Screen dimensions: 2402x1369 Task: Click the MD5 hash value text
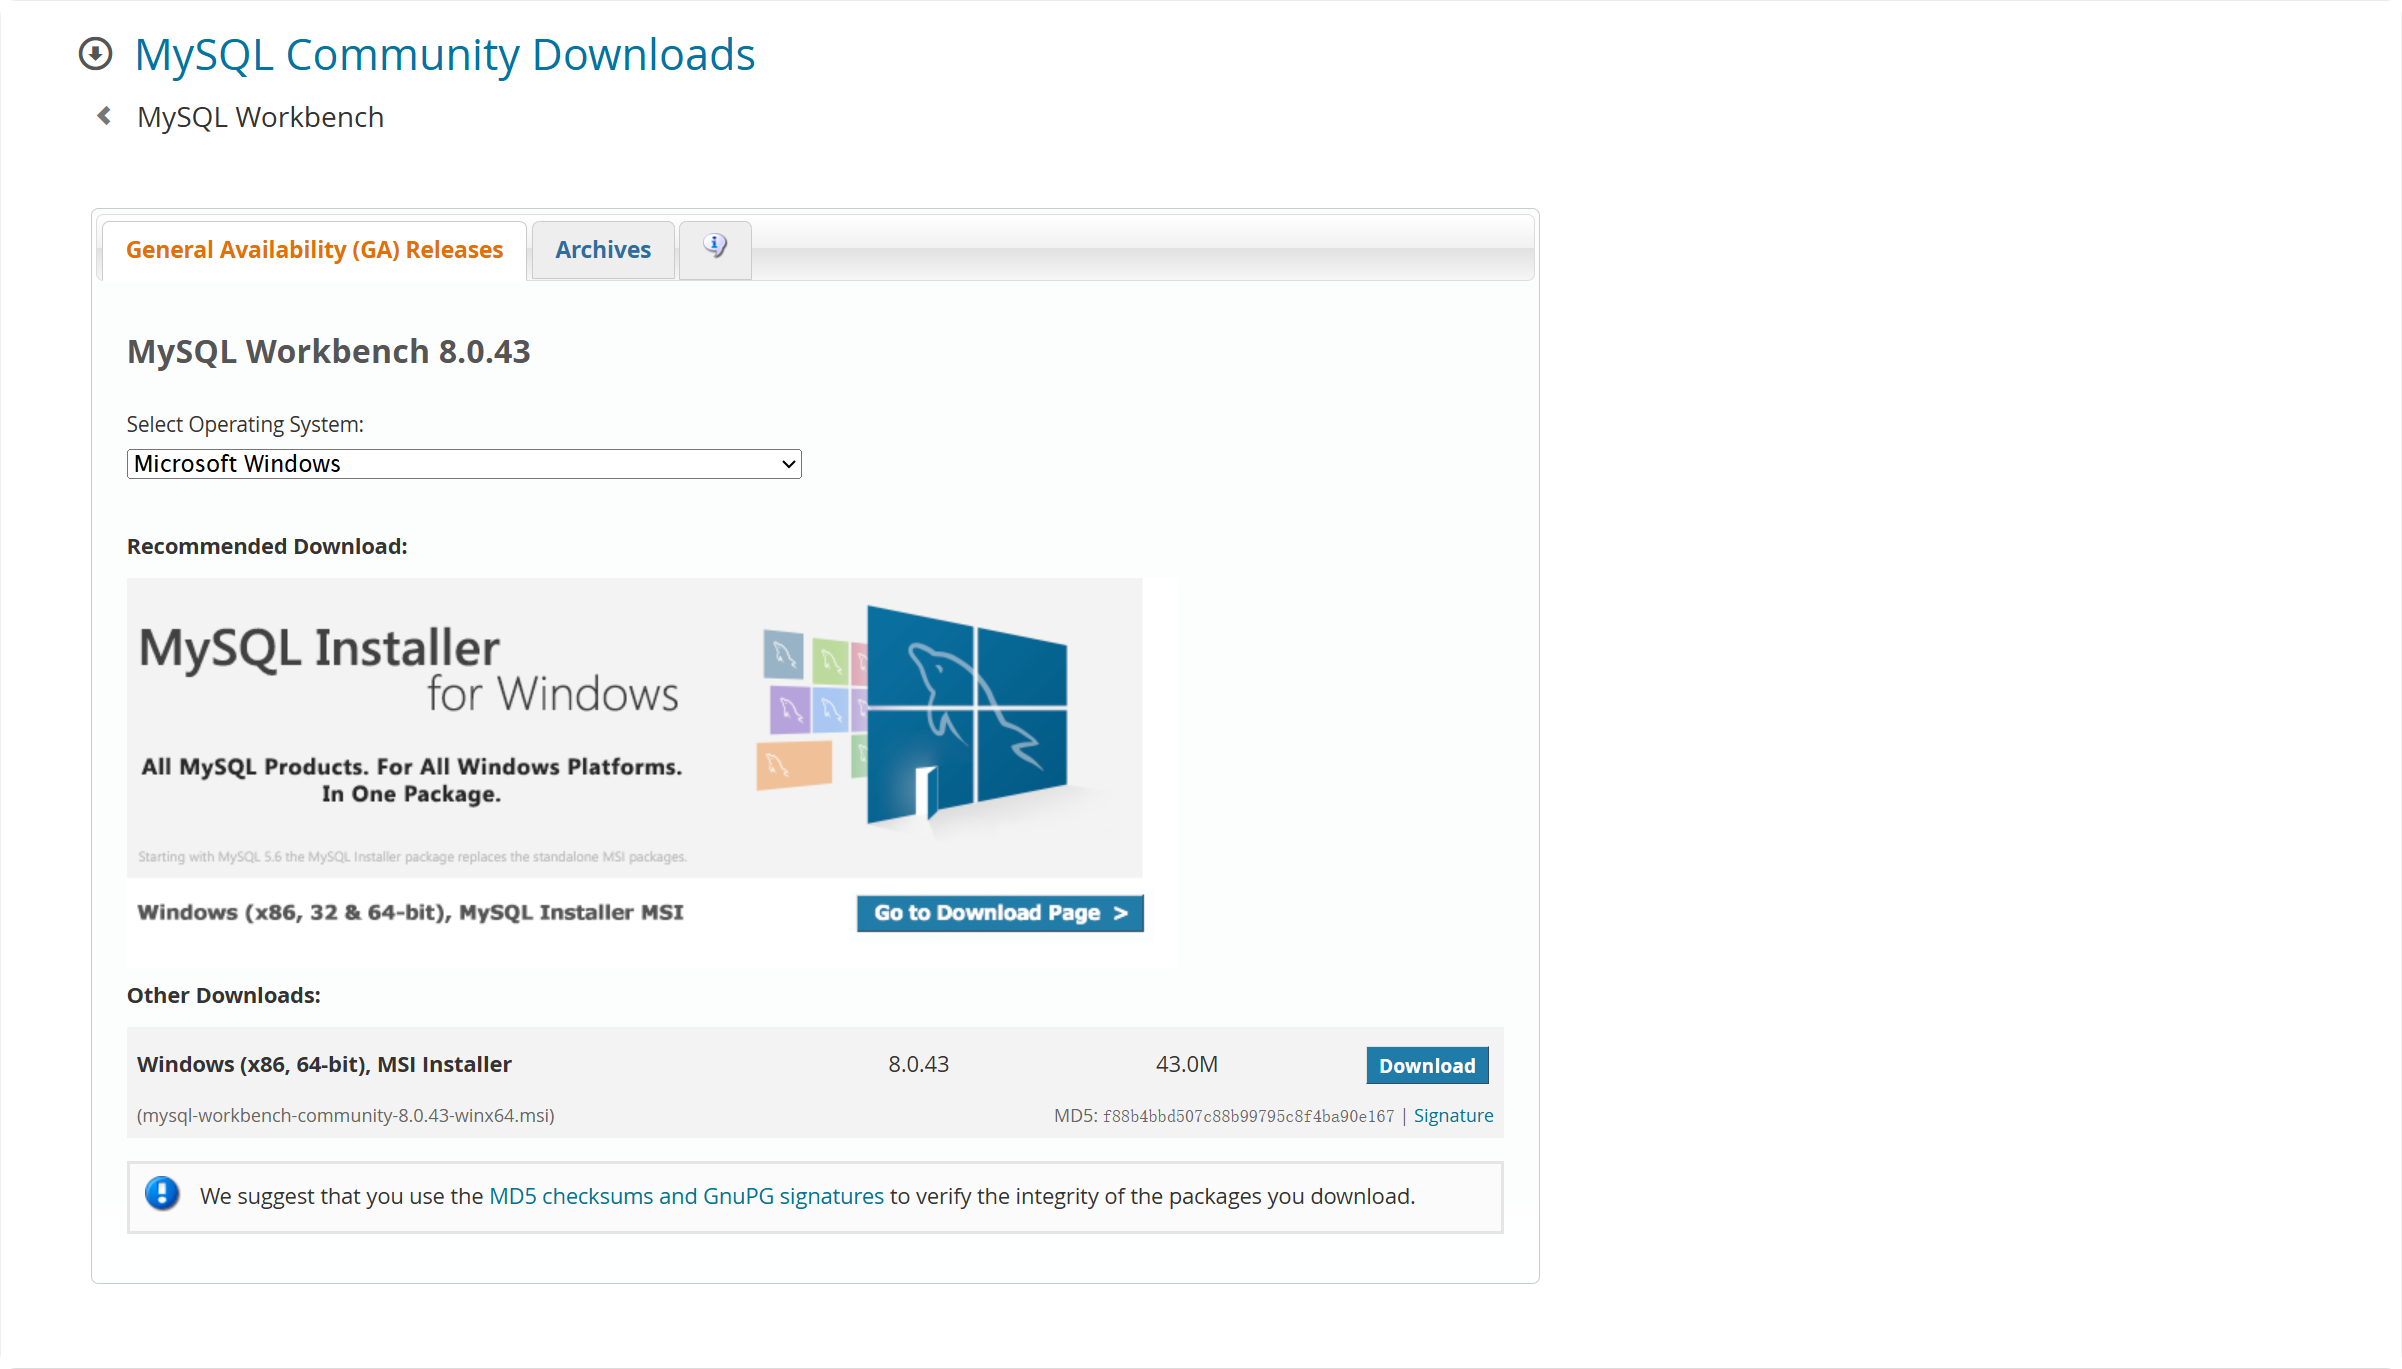[x=1247, y=1116]
